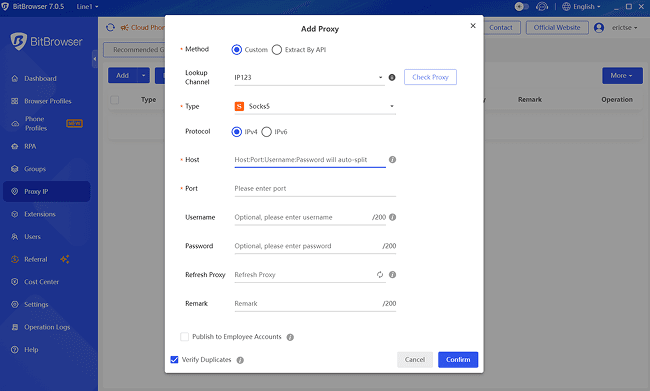Click the Proxy IP location pin icon

pyautogui.click(x=15, y=192)
